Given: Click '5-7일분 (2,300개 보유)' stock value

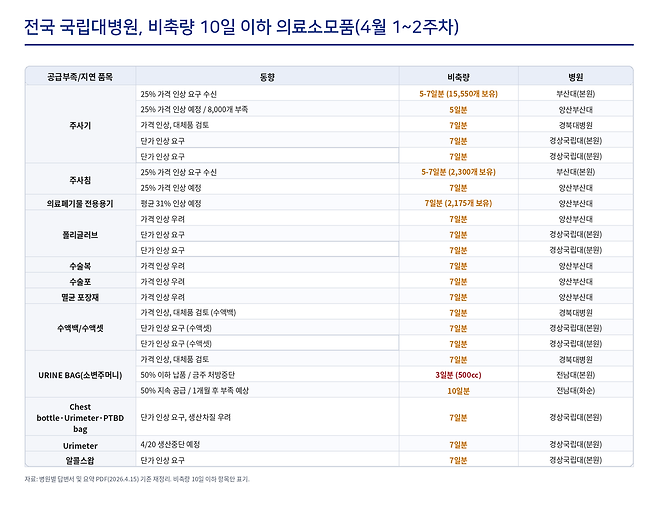Looking at the screenshot, I should (458, 172).
